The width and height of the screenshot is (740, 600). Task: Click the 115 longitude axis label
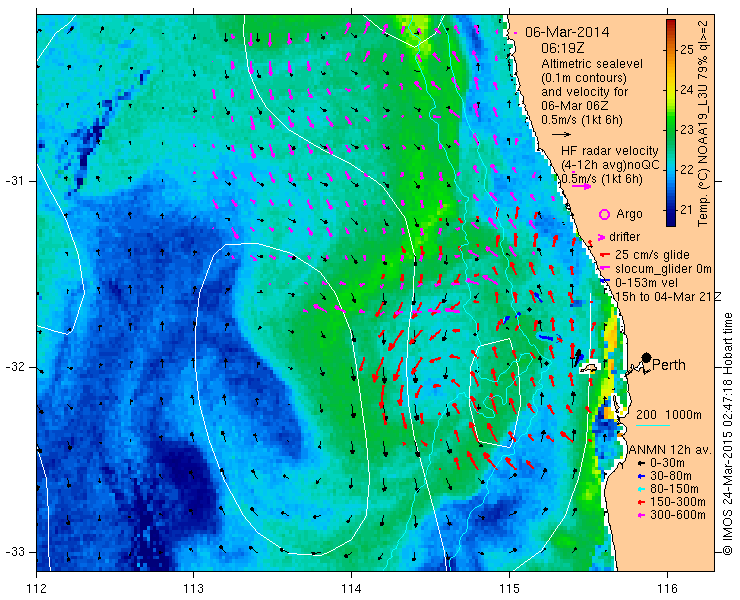pyautogui.click(x=509, y=589)
